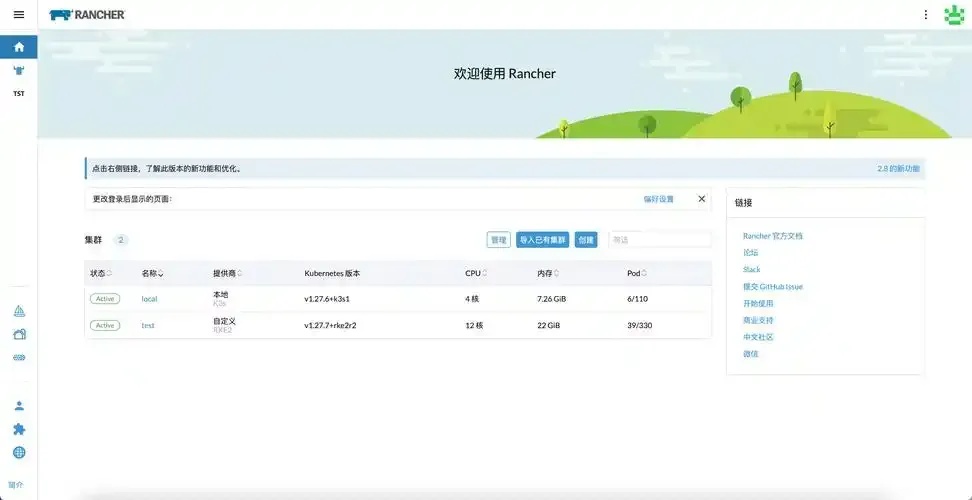Open the Slack link
This screenshot has height=500, width=972.
[751, 270]
